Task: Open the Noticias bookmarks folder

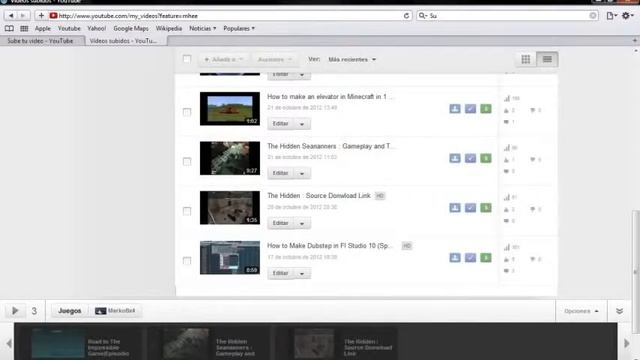Action: point(202,29)
